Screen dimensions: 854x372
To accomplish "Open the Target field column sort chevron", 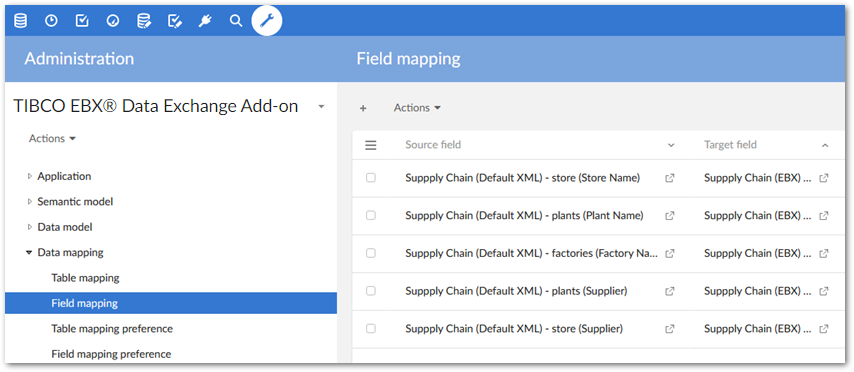I will pos(825,145).
